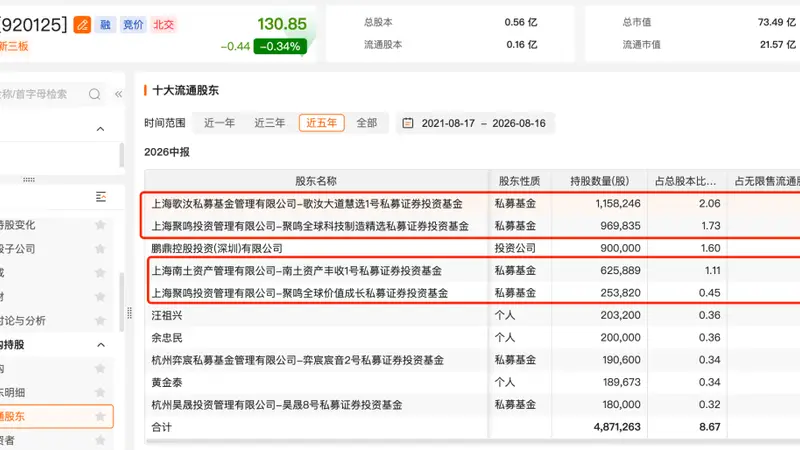The width and height of the screenshot is (800, 450).
Task: Toggle star beside the bottom 者 sidebar item
Action: pos(100,440)
